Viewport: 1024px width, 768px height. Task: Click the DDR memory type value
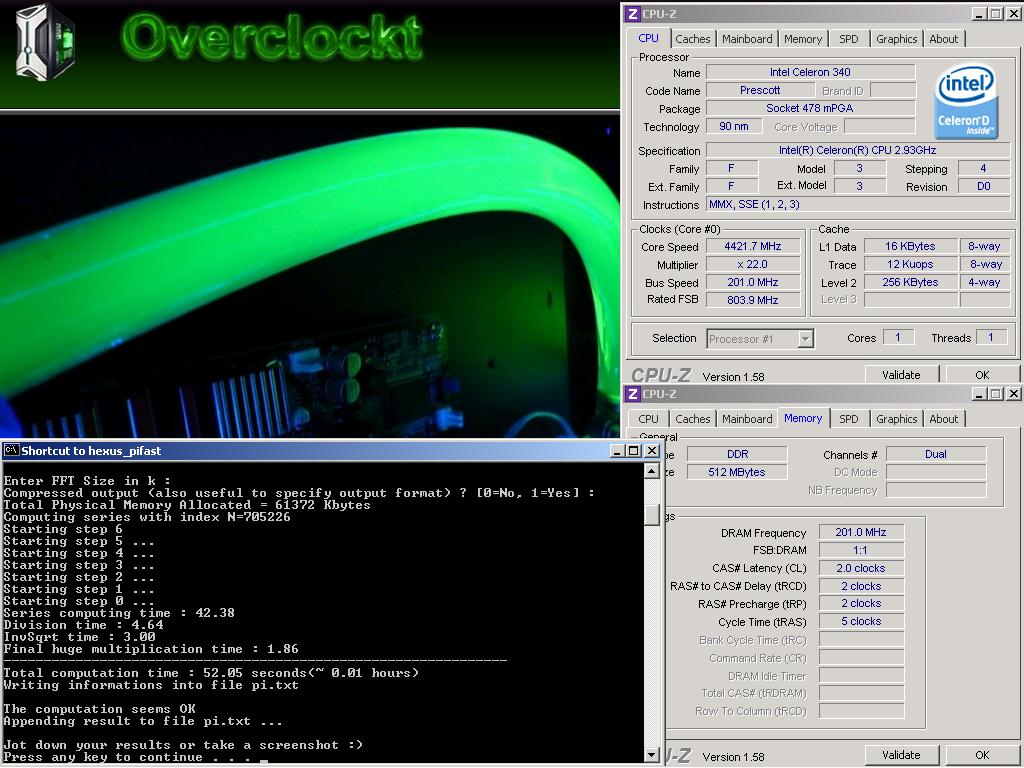(x=737, y=454)
